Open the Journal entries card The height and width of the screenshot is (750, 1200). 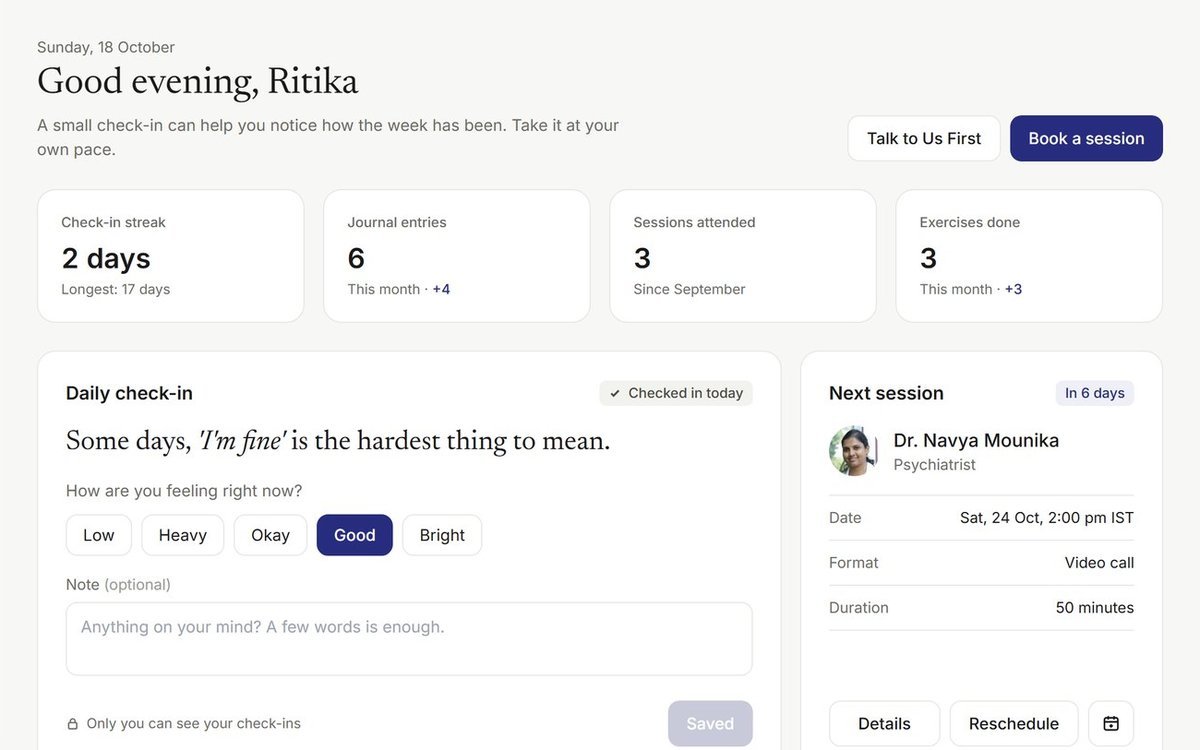(457, 256)
